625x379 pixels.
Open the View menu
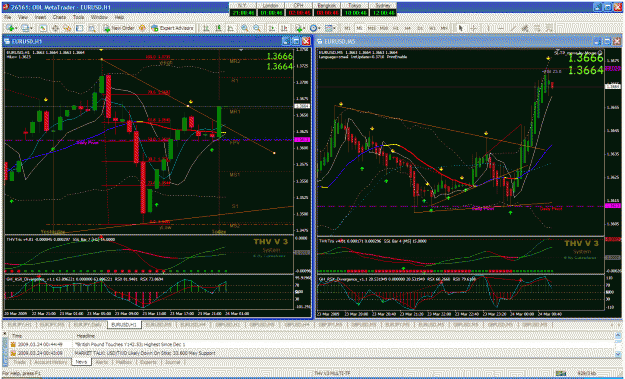click(x=23, y=18)
